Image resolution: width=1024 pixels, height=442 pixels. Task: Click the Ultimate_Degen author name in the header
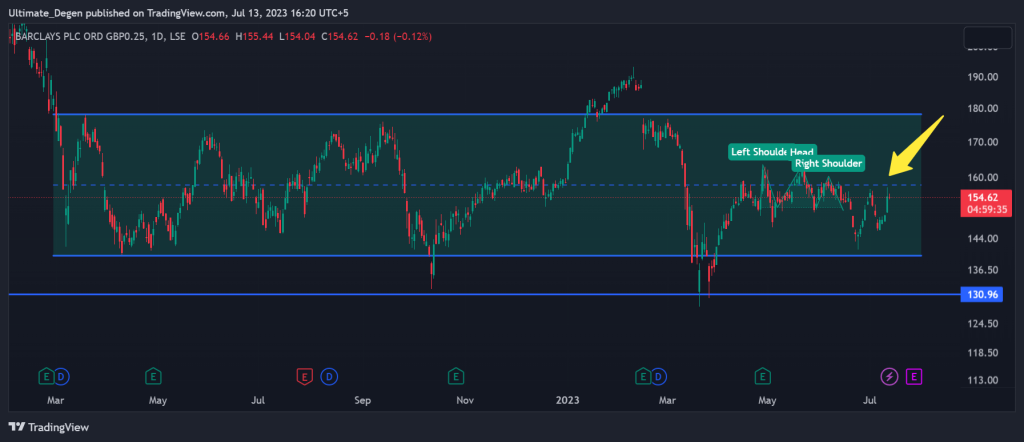coord(45,12)
